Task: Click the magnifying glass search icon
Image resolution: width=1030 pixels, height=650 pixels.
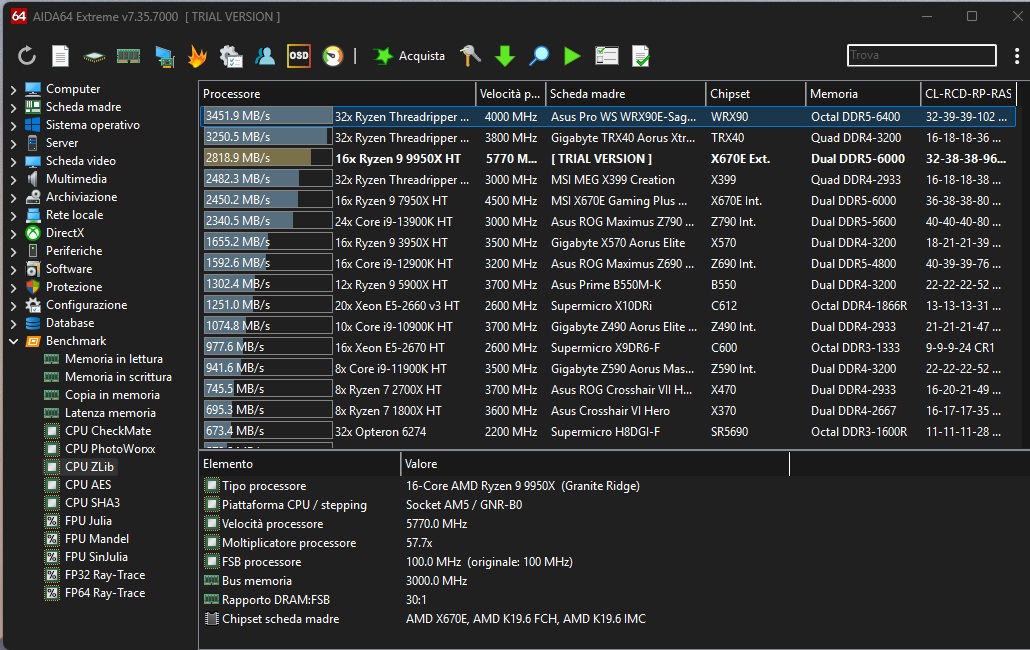Action: [x=539, y=56]
